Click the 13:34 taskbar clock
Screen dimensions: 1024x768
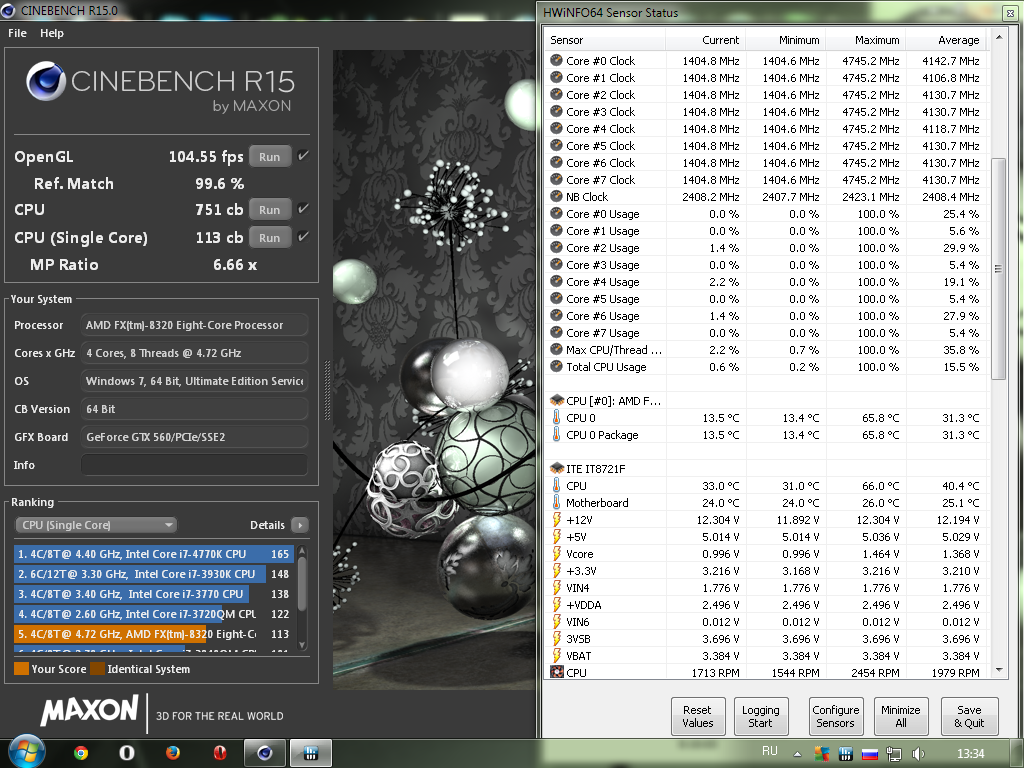click(970, 754)
